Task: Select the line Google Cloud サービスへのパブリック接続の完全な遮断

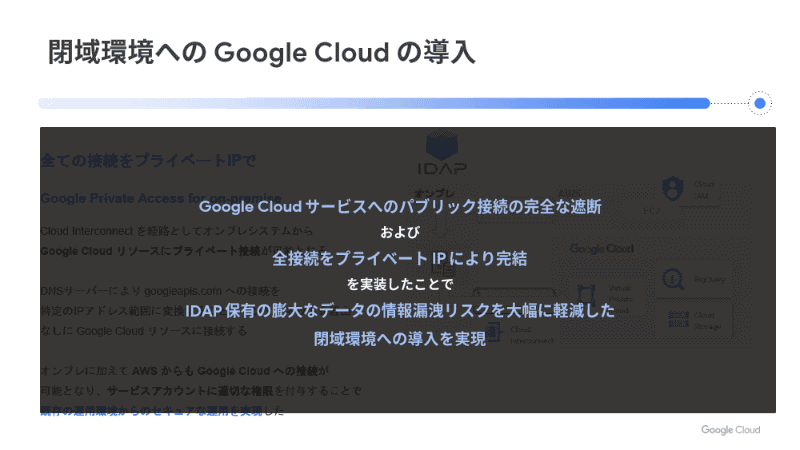Action: pos(400,207)
